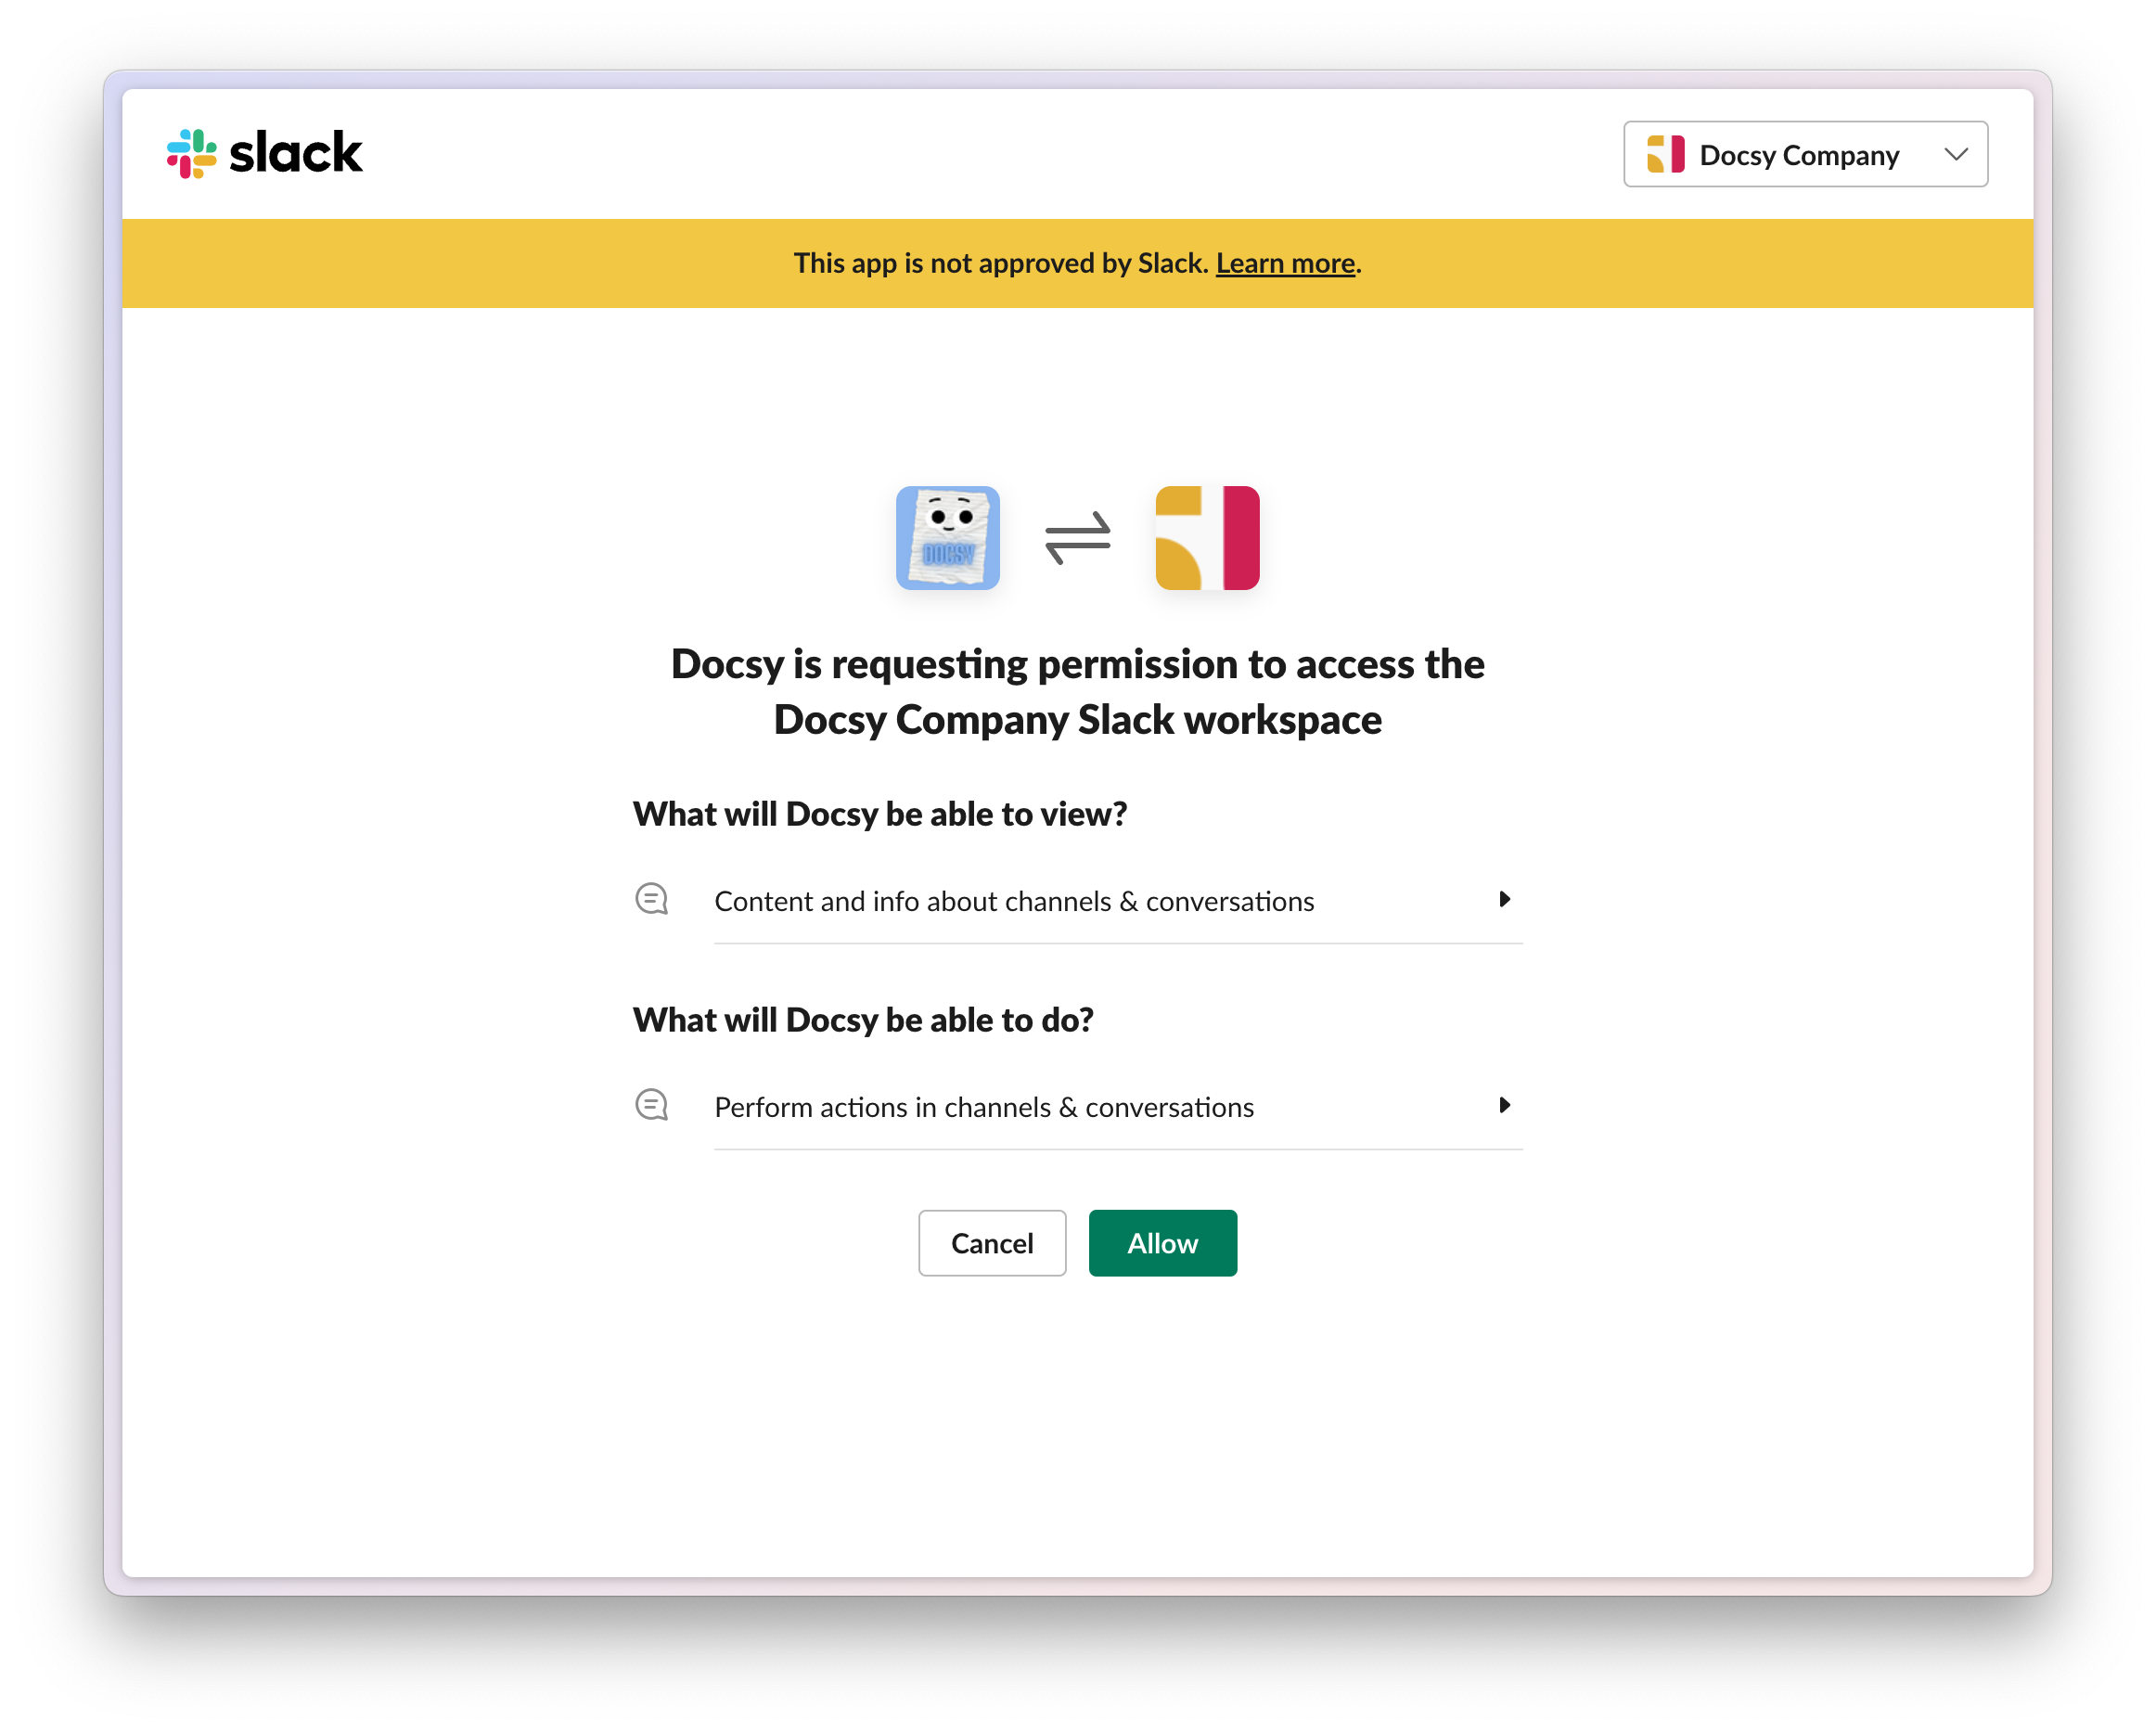Click the Content and info about channels row text
The height and width of the screenshot is (1733, 2156).
[x=1014, y=901]
